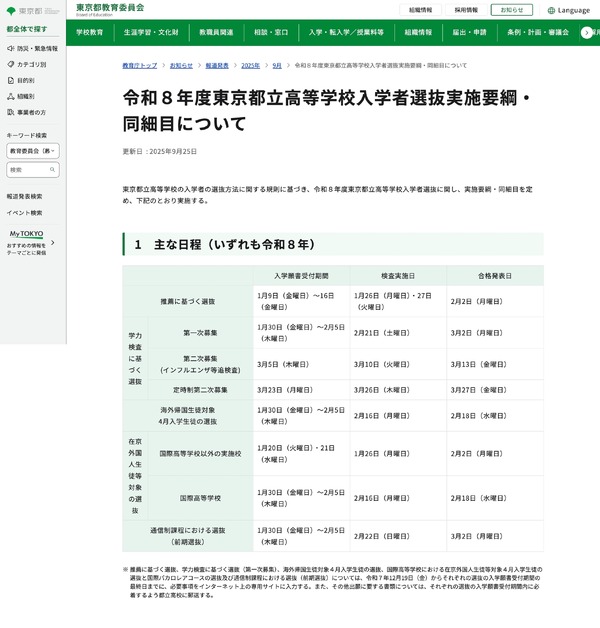Open the 教職員関連 menu
Screen dimensions: 600x628
[x=216, y=32]
